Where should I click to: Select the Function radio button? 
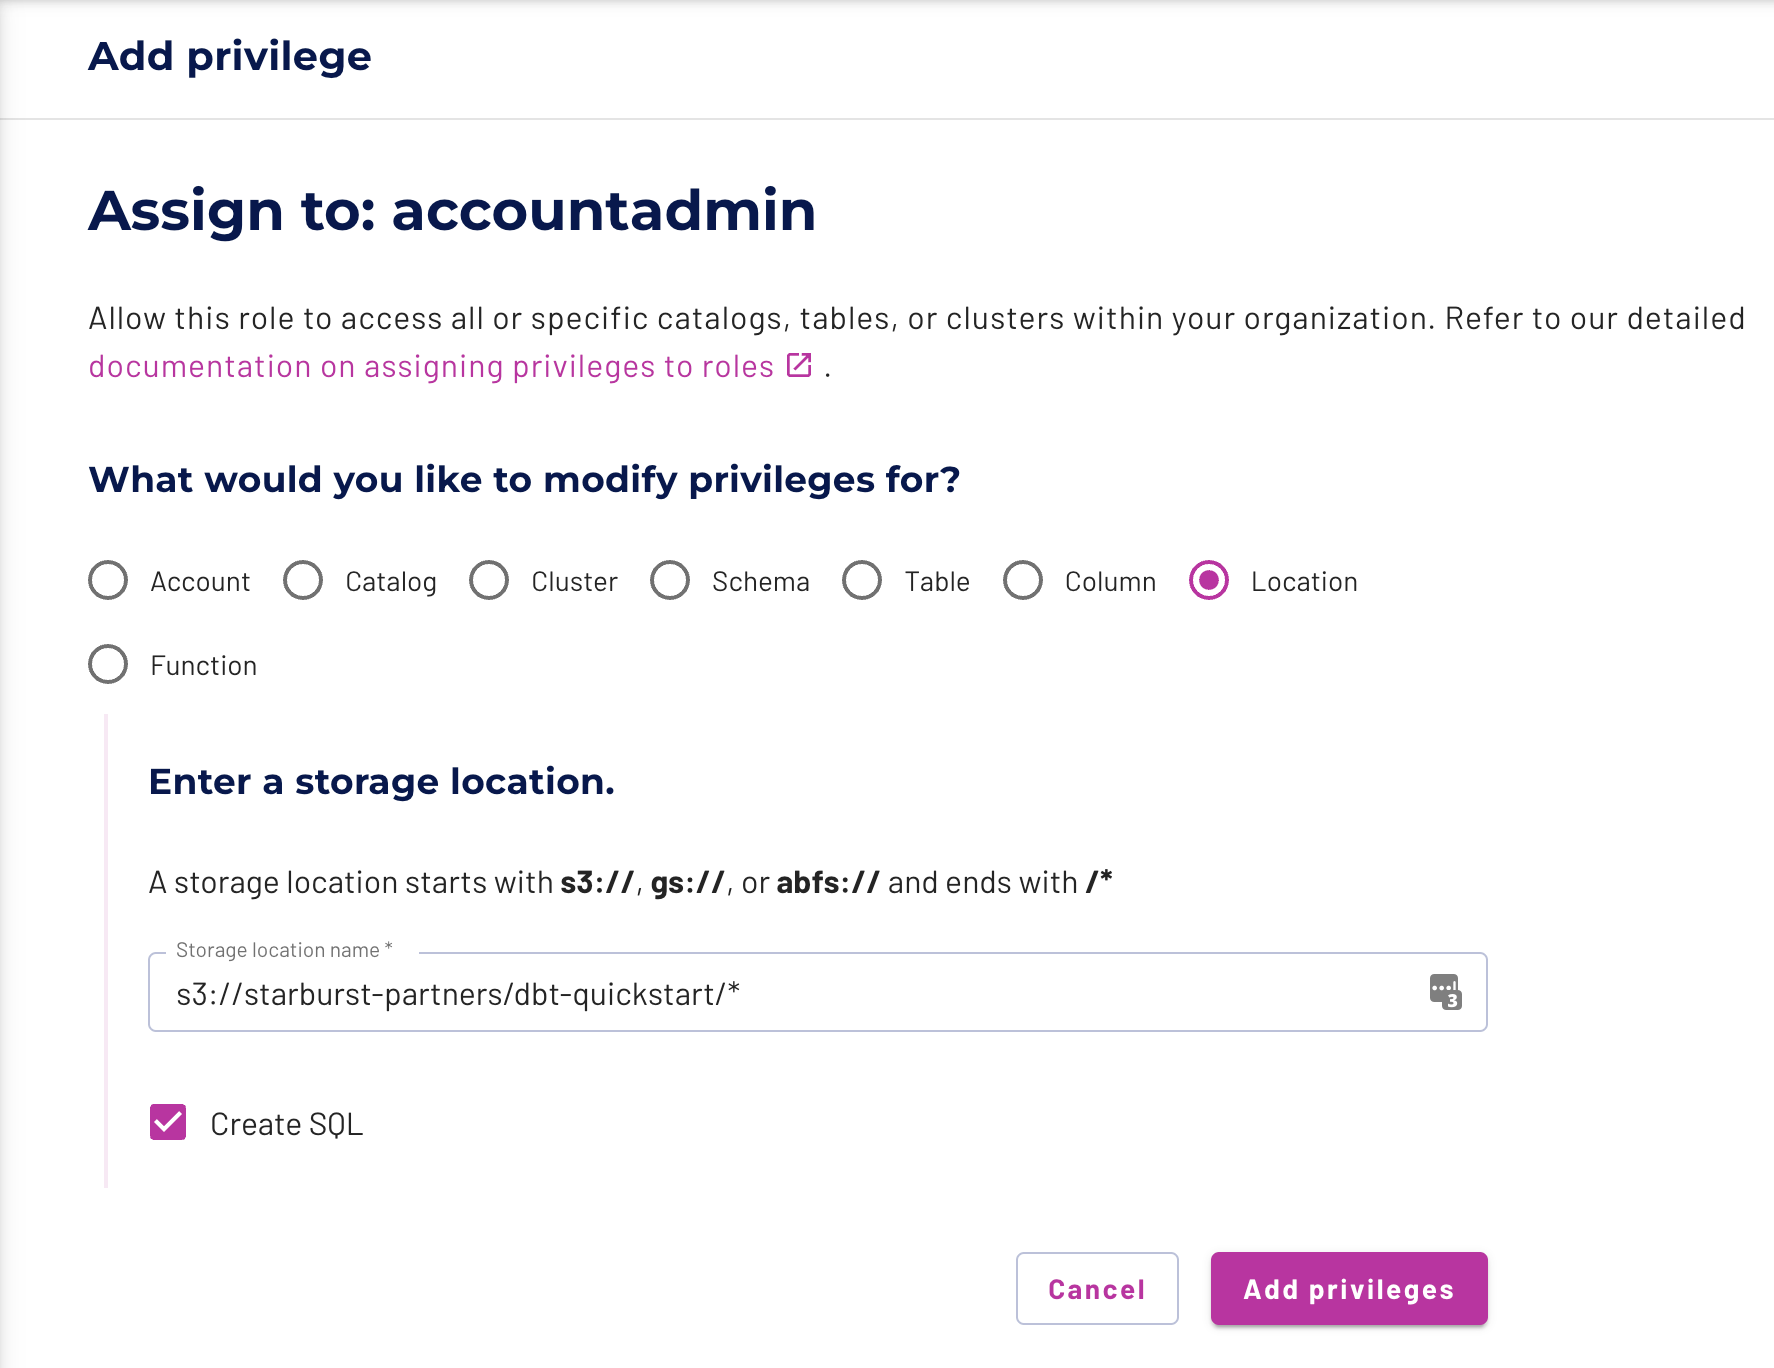click(107, 664)
